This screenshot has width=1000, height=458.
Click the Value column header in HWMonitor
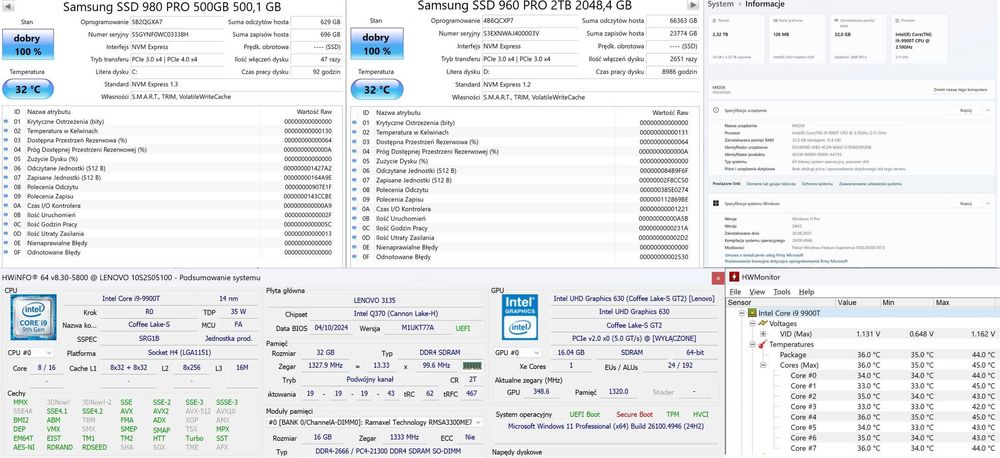858,302
